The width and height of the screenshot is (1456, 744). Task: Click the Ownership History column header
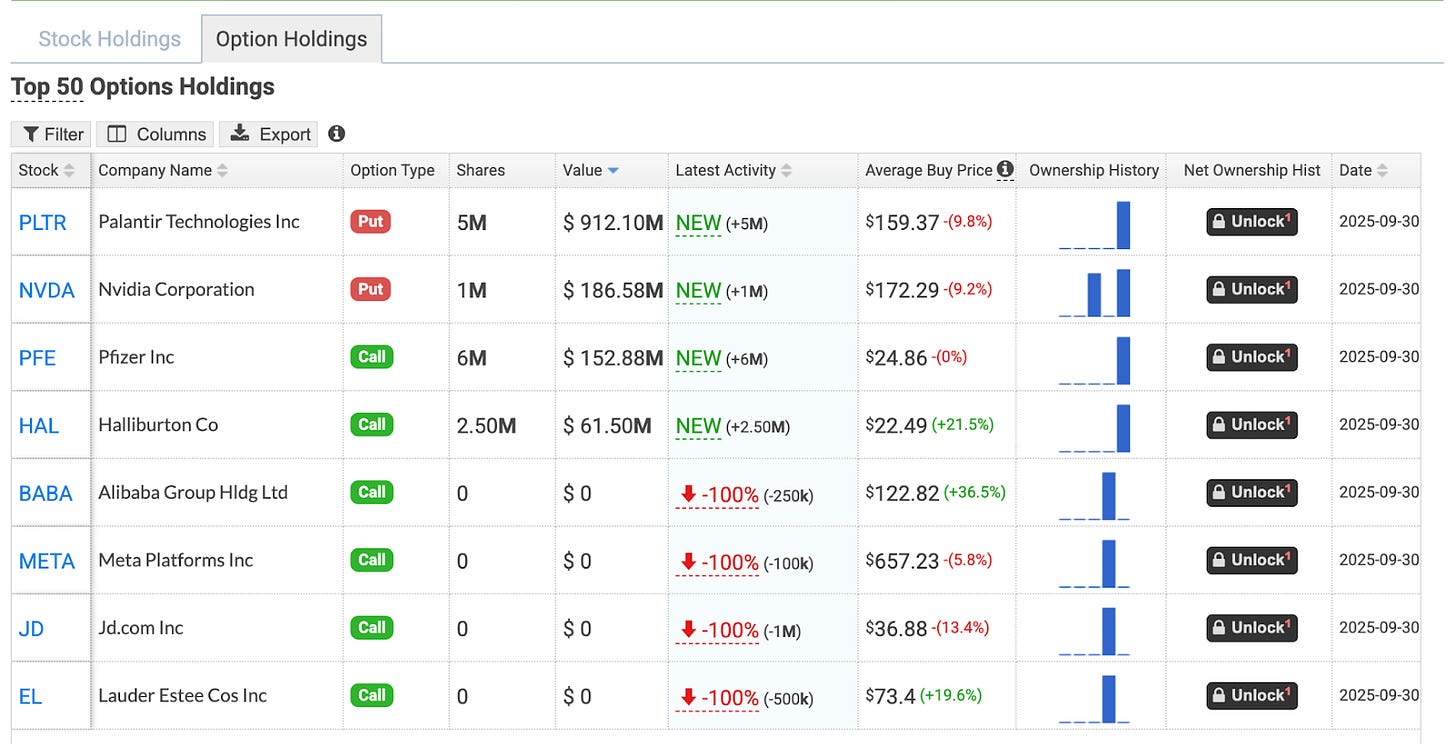click(x=1094, y=170)
